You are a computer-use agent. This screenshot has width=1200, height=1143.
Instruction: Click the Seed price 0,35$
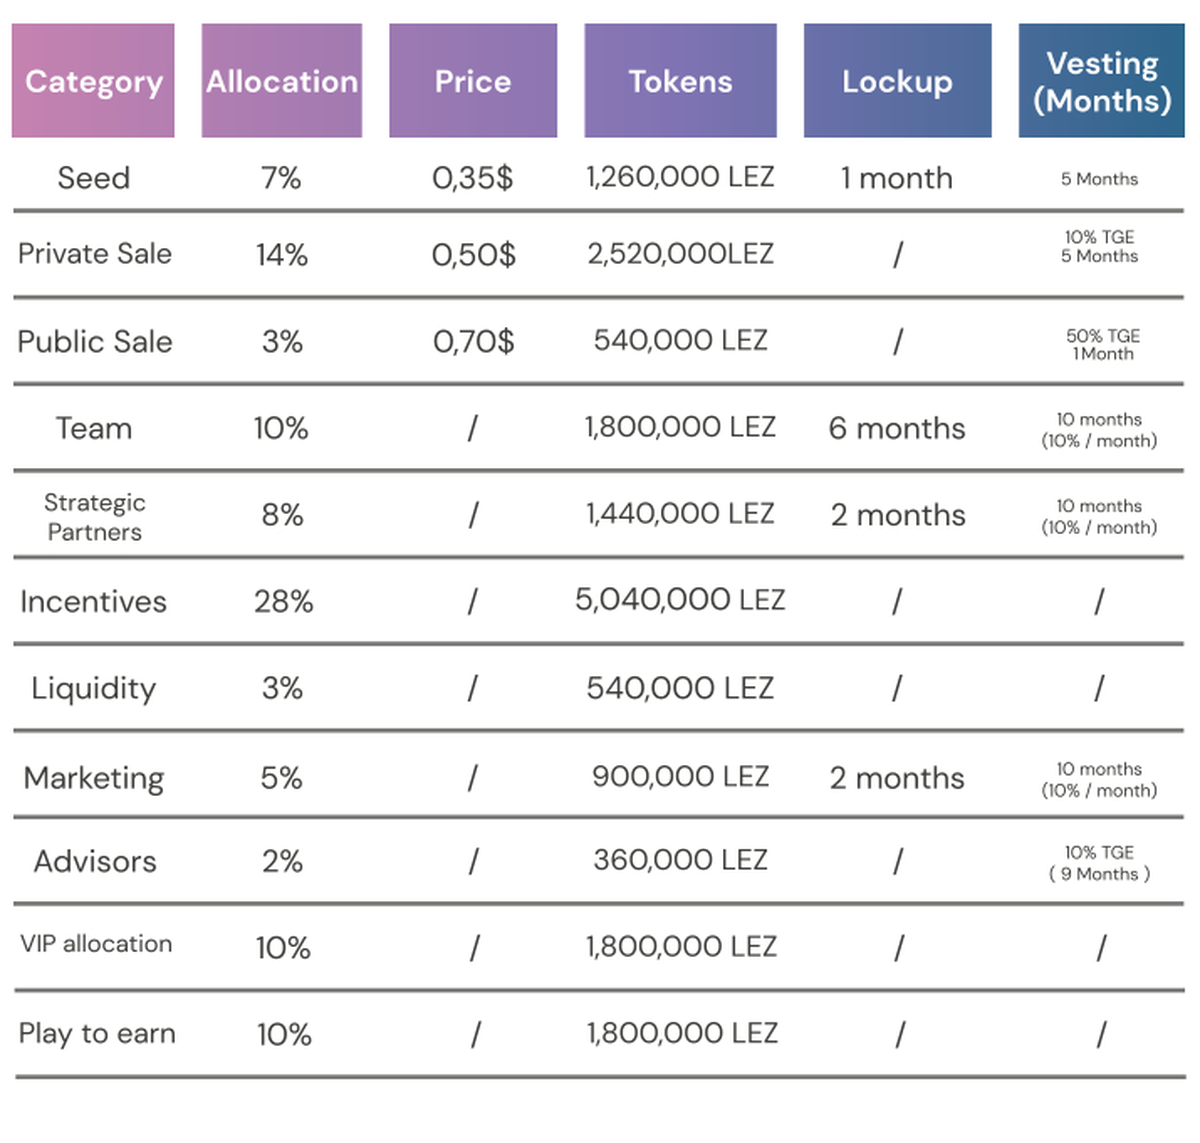click(x=473, y=178)
